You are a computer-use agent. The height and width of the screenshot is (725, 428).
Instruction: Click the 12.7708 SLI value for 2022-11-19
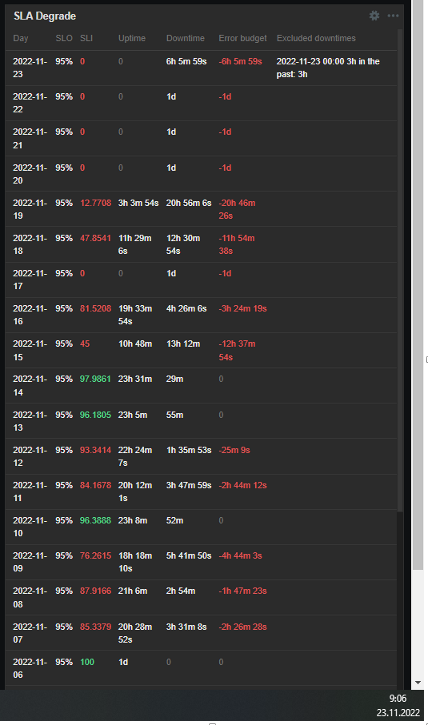(x=96, y=203)
